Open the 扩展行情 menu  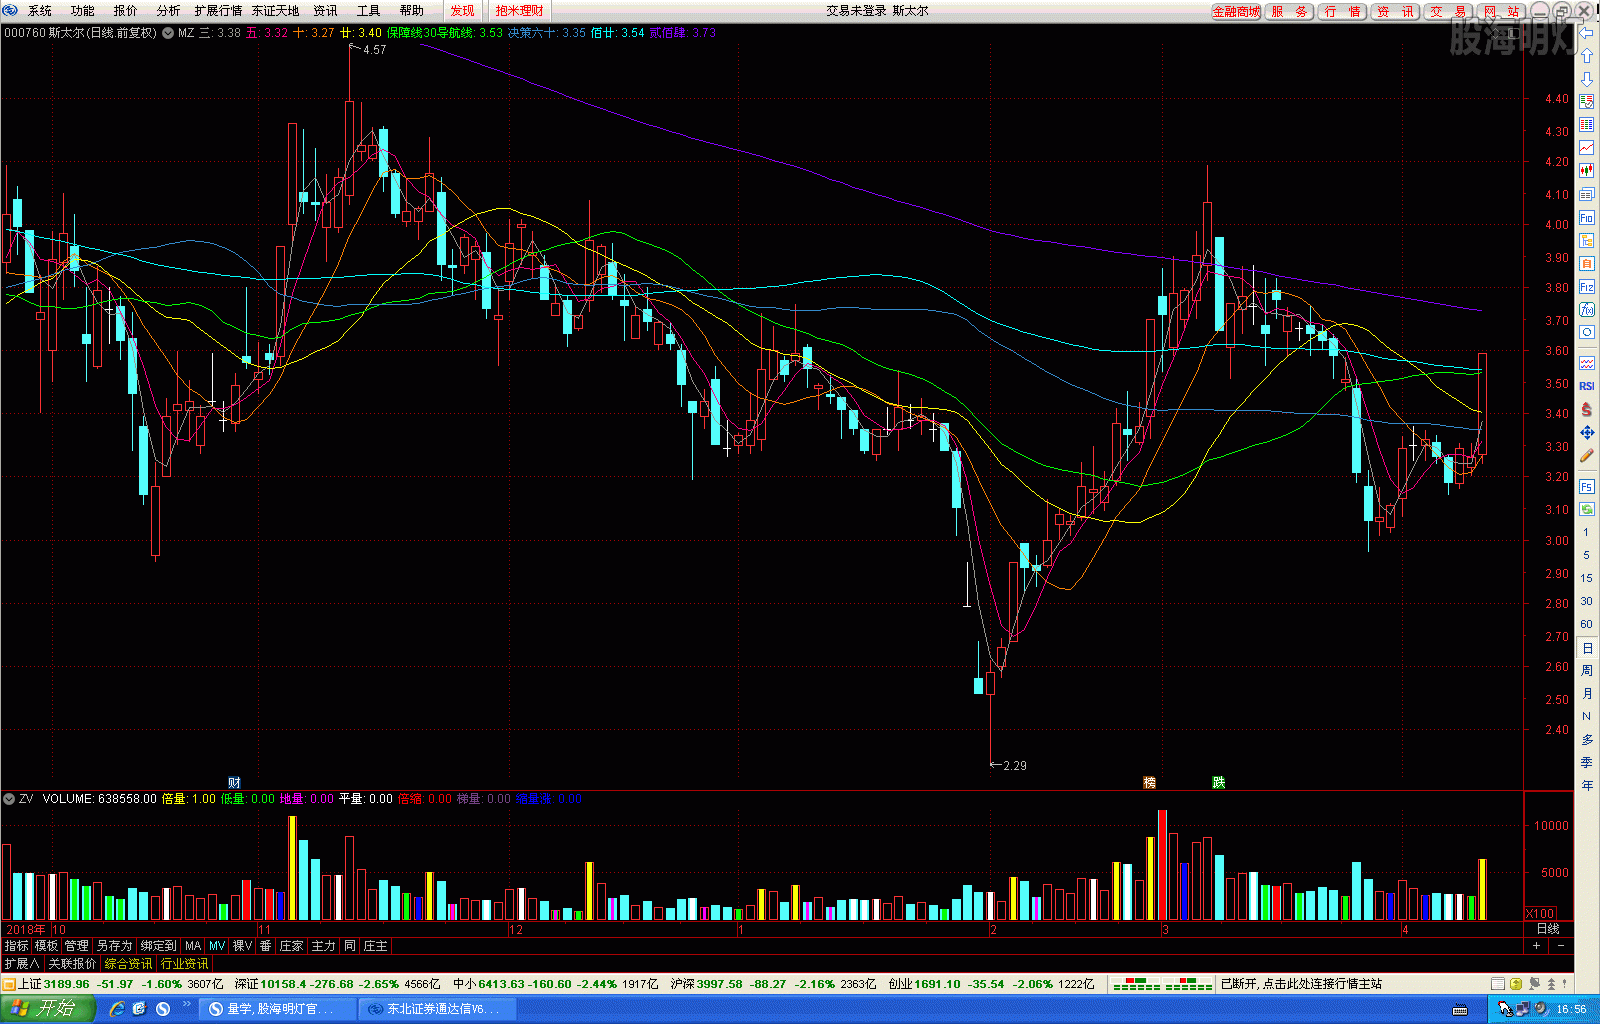pos(218,11)
